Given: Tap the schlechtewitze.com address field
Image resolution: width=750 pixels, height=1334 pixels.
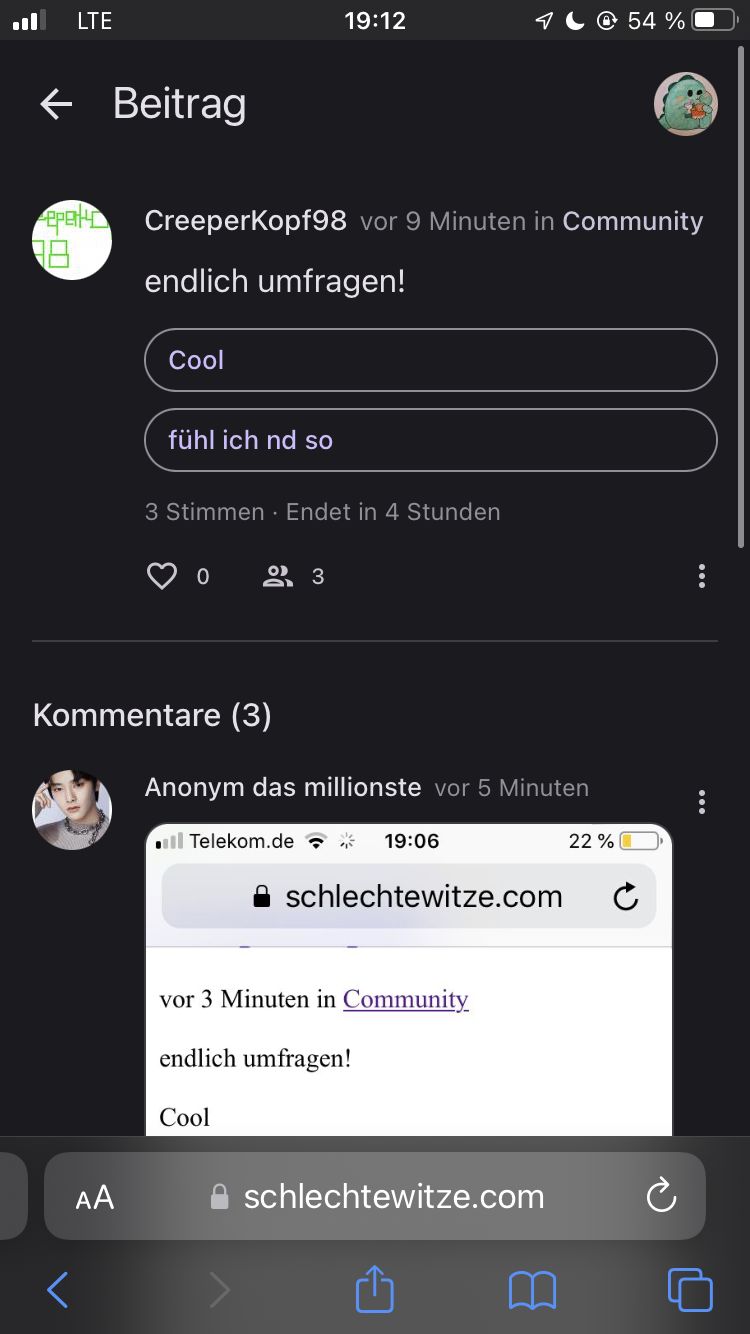Looking at the screenshot, I should (394, 1197).
